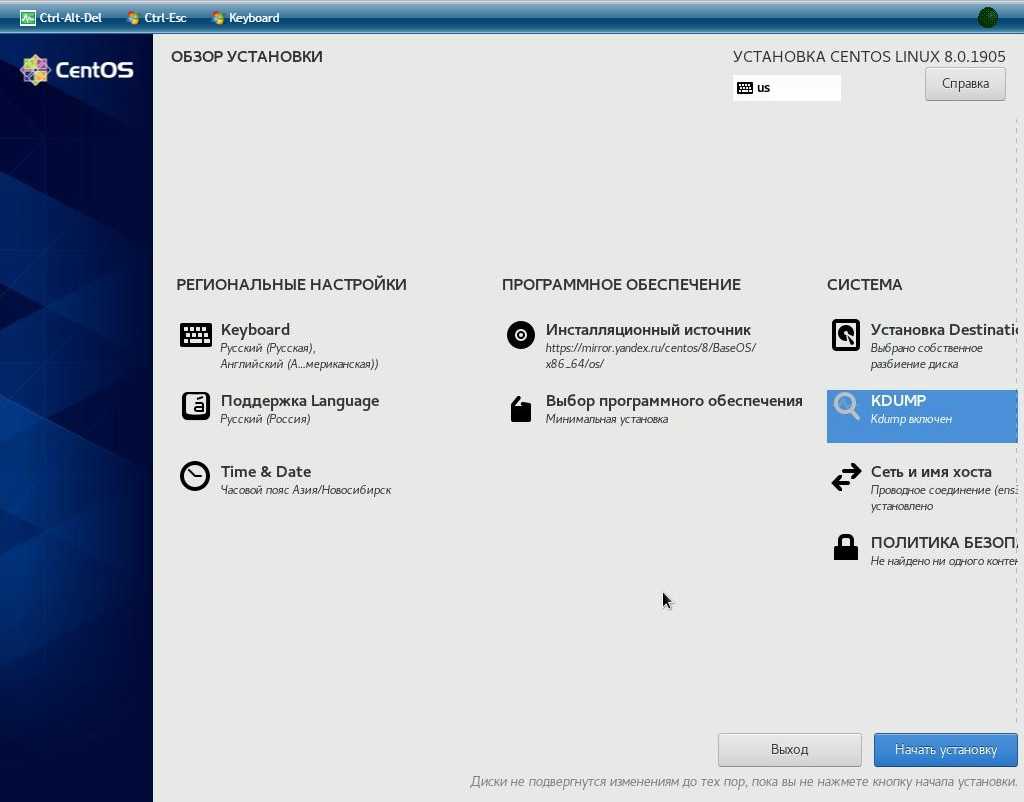The image size is (1024, 802).
Task: Click the disk changes warning note
Action: pyautogui.click(x=744, y=782)
